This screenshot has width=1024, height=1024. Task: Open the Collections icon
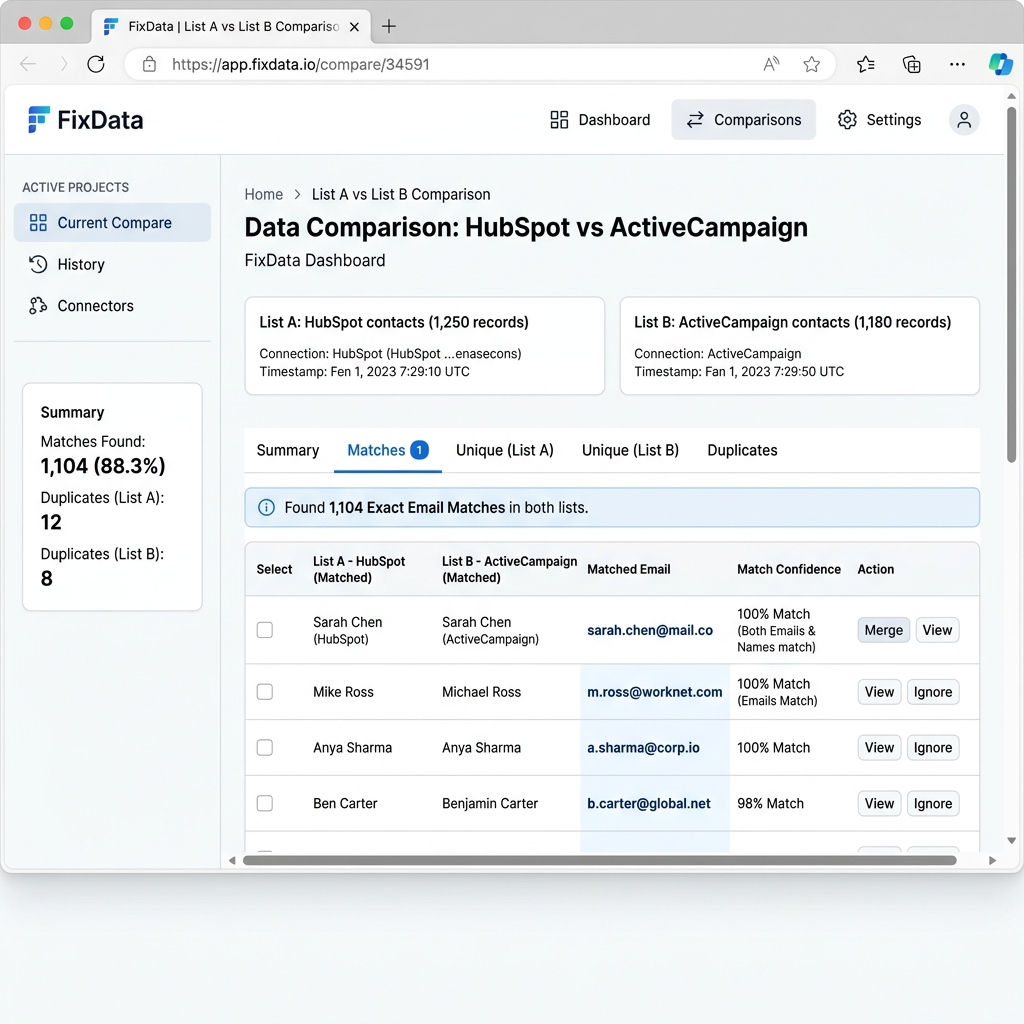pos(912,64)
